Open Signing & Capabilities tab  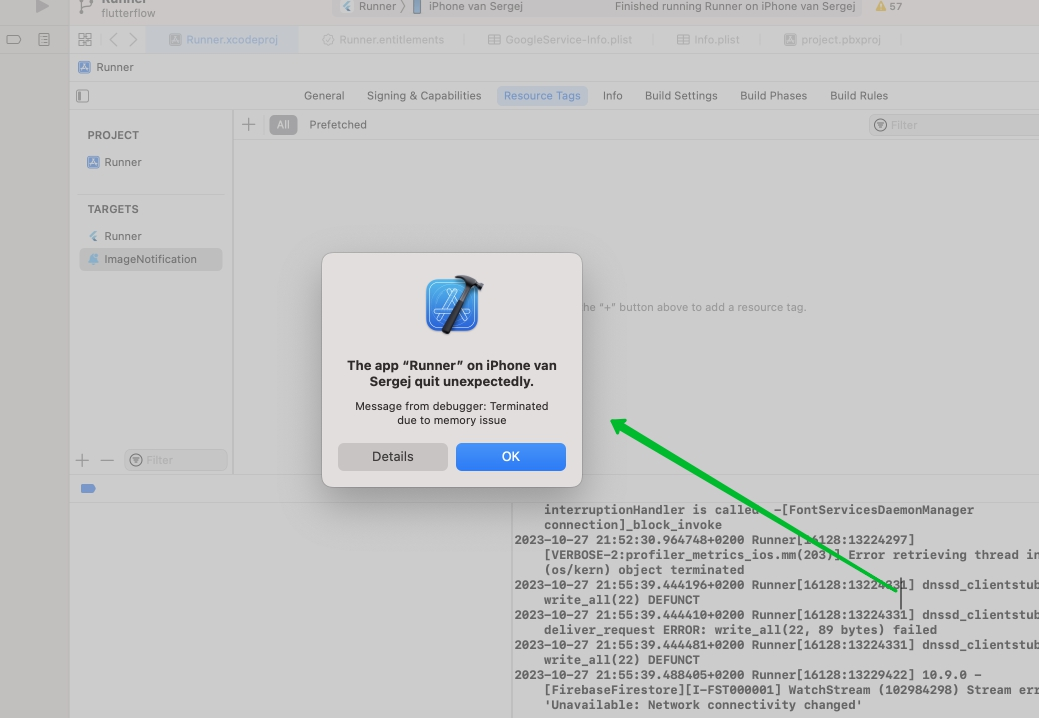pyautogui.click(x=424, y=96)
